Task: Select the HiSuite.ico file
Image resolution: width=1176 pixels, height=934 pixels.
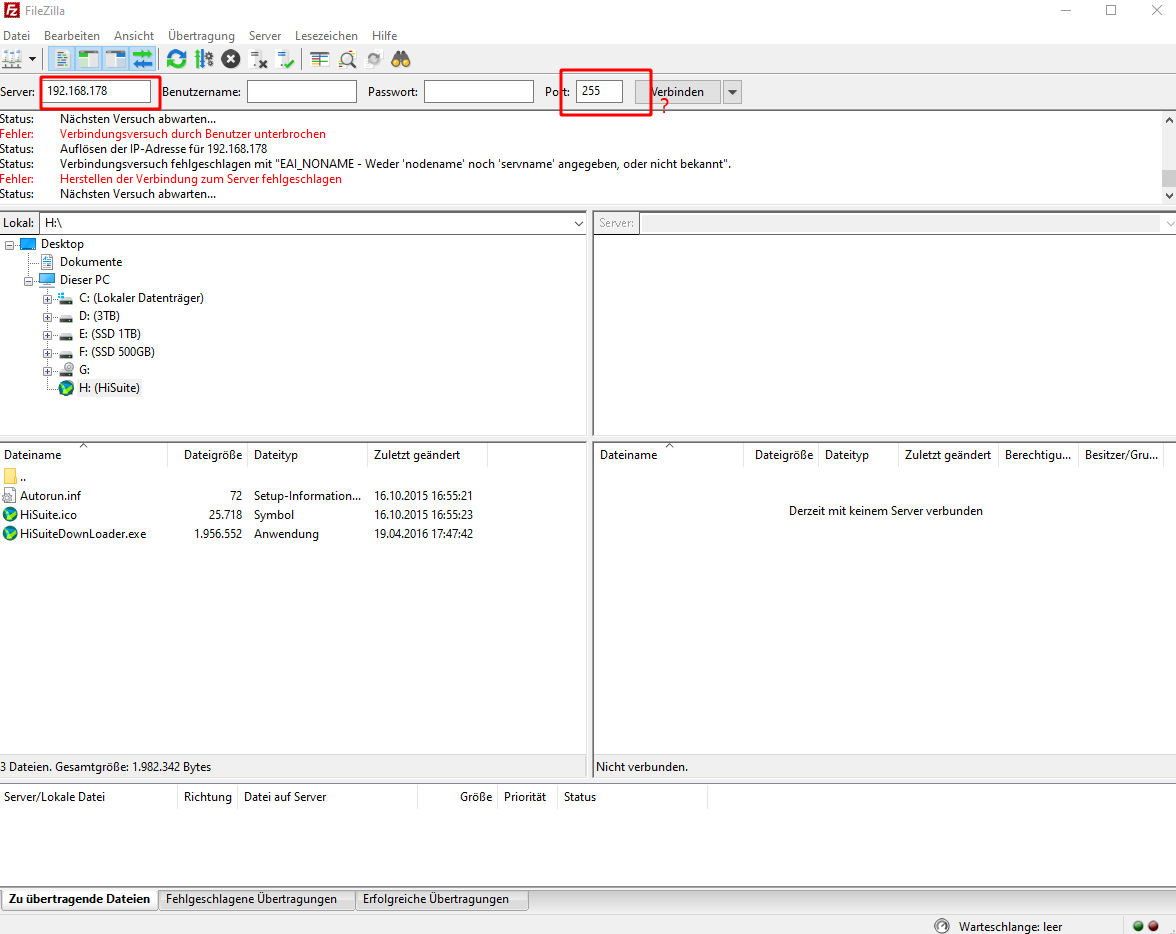Action: (x=48, y=515)
